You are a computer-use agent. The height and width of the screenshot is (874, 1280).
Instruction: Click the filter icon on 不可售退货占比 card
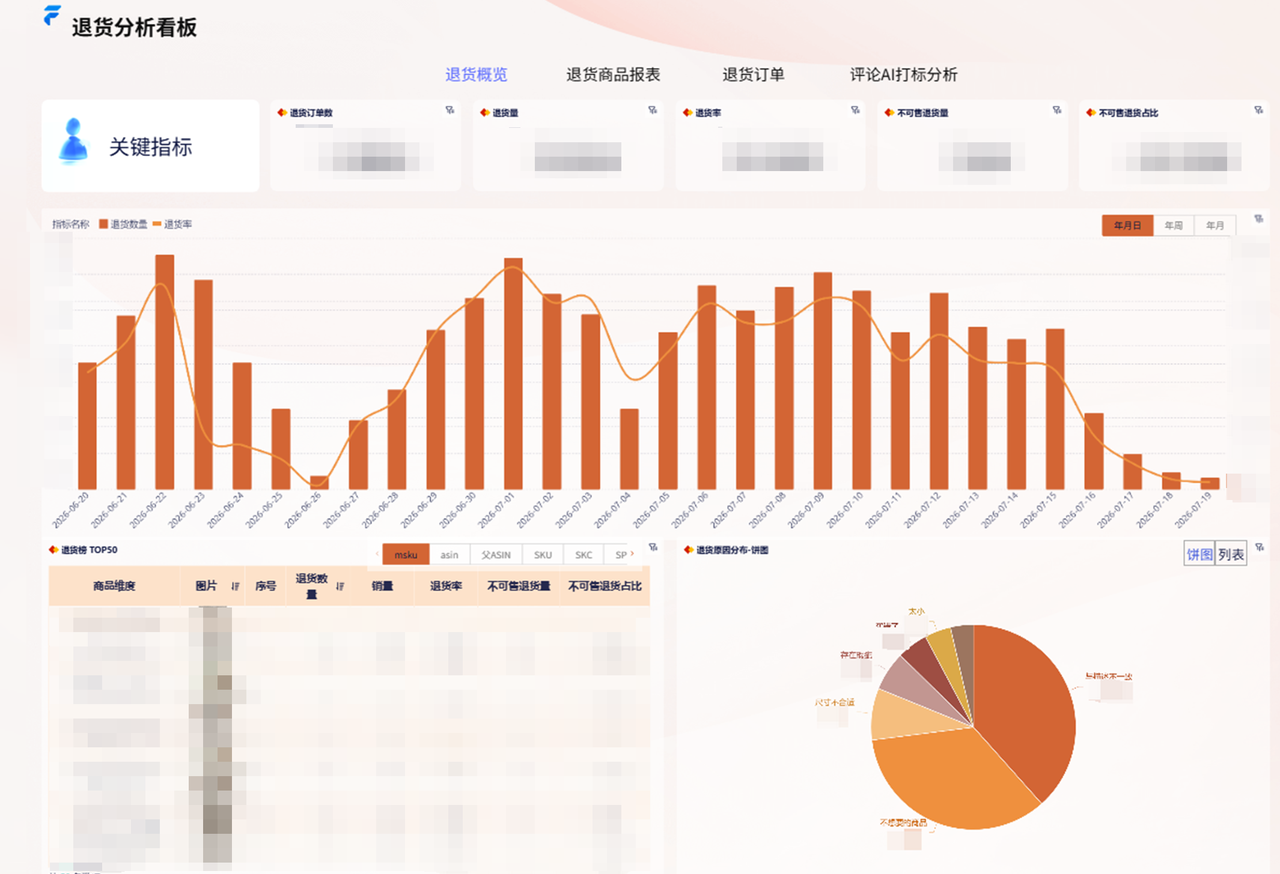1259,111
